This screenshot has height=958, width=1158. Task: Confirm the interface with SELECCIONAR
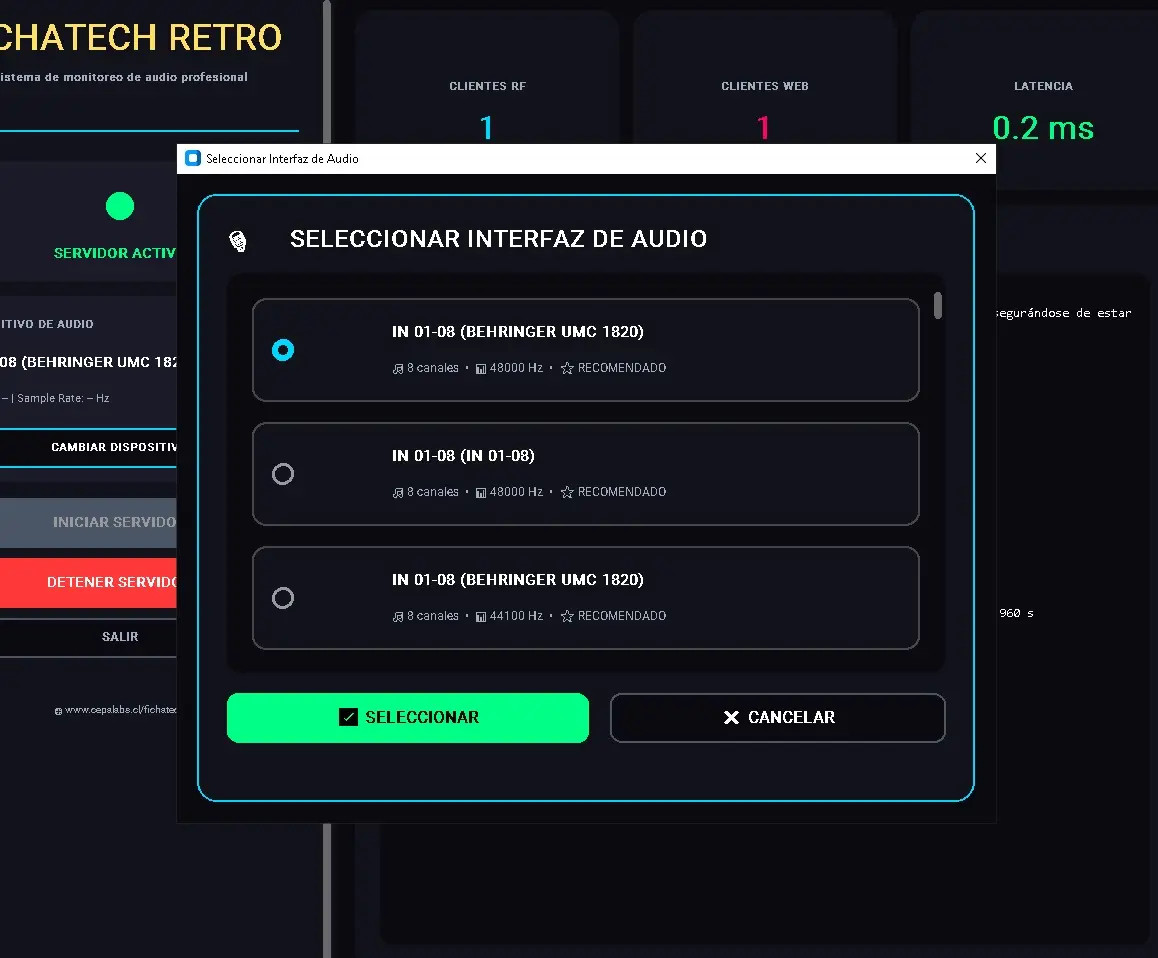[408, 717]
